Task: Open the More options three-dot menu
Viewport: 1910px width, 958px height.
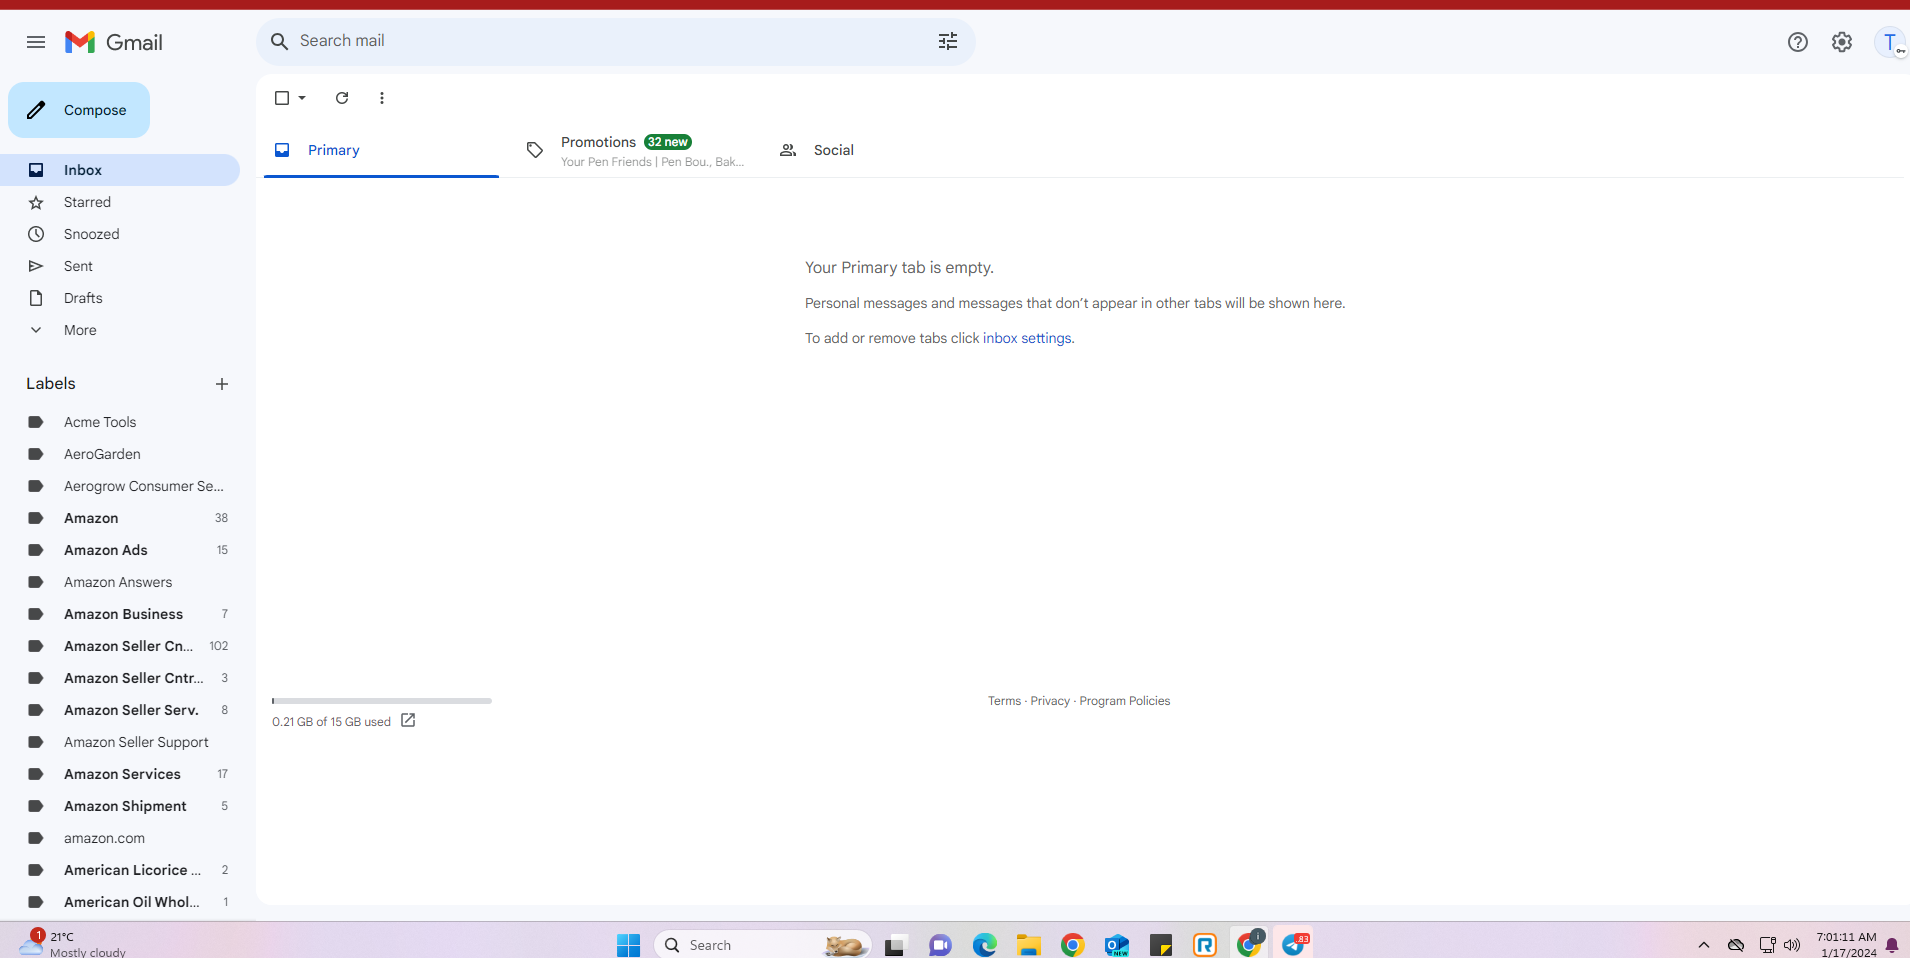Action: click(x=382, y=98)
